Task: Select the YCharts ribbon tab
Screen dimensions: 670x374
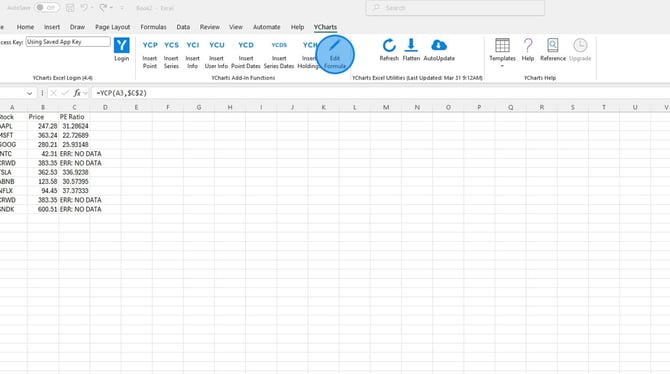Action: coord(325,27)
